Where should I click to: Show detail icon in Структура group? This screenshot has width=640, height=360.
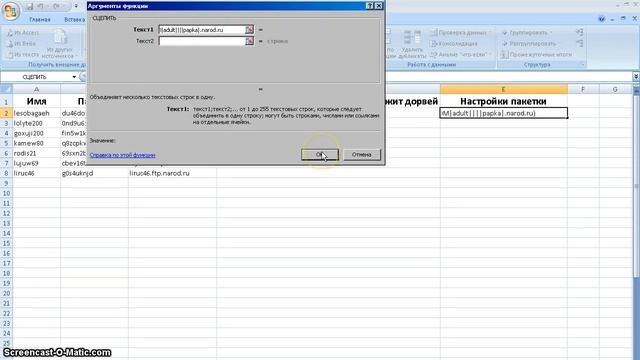click(580, 32)
